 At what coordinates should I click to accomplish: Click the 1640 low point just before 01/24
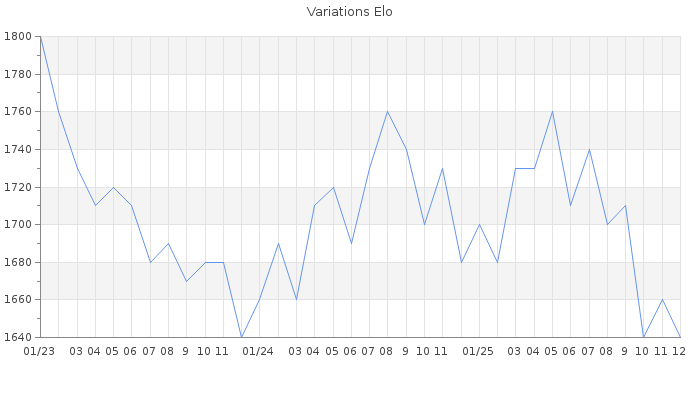click(241, 337)
